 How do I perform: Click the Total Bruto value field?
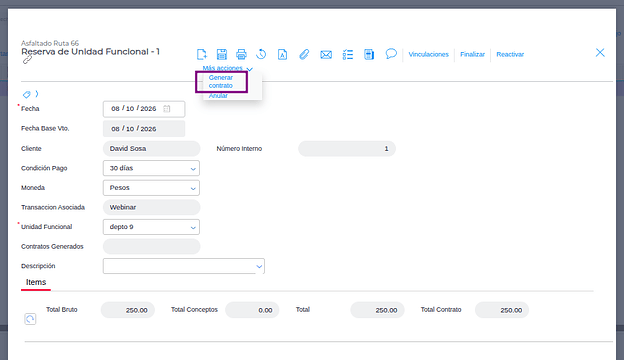pyautogui.click(x=128, y=310)
